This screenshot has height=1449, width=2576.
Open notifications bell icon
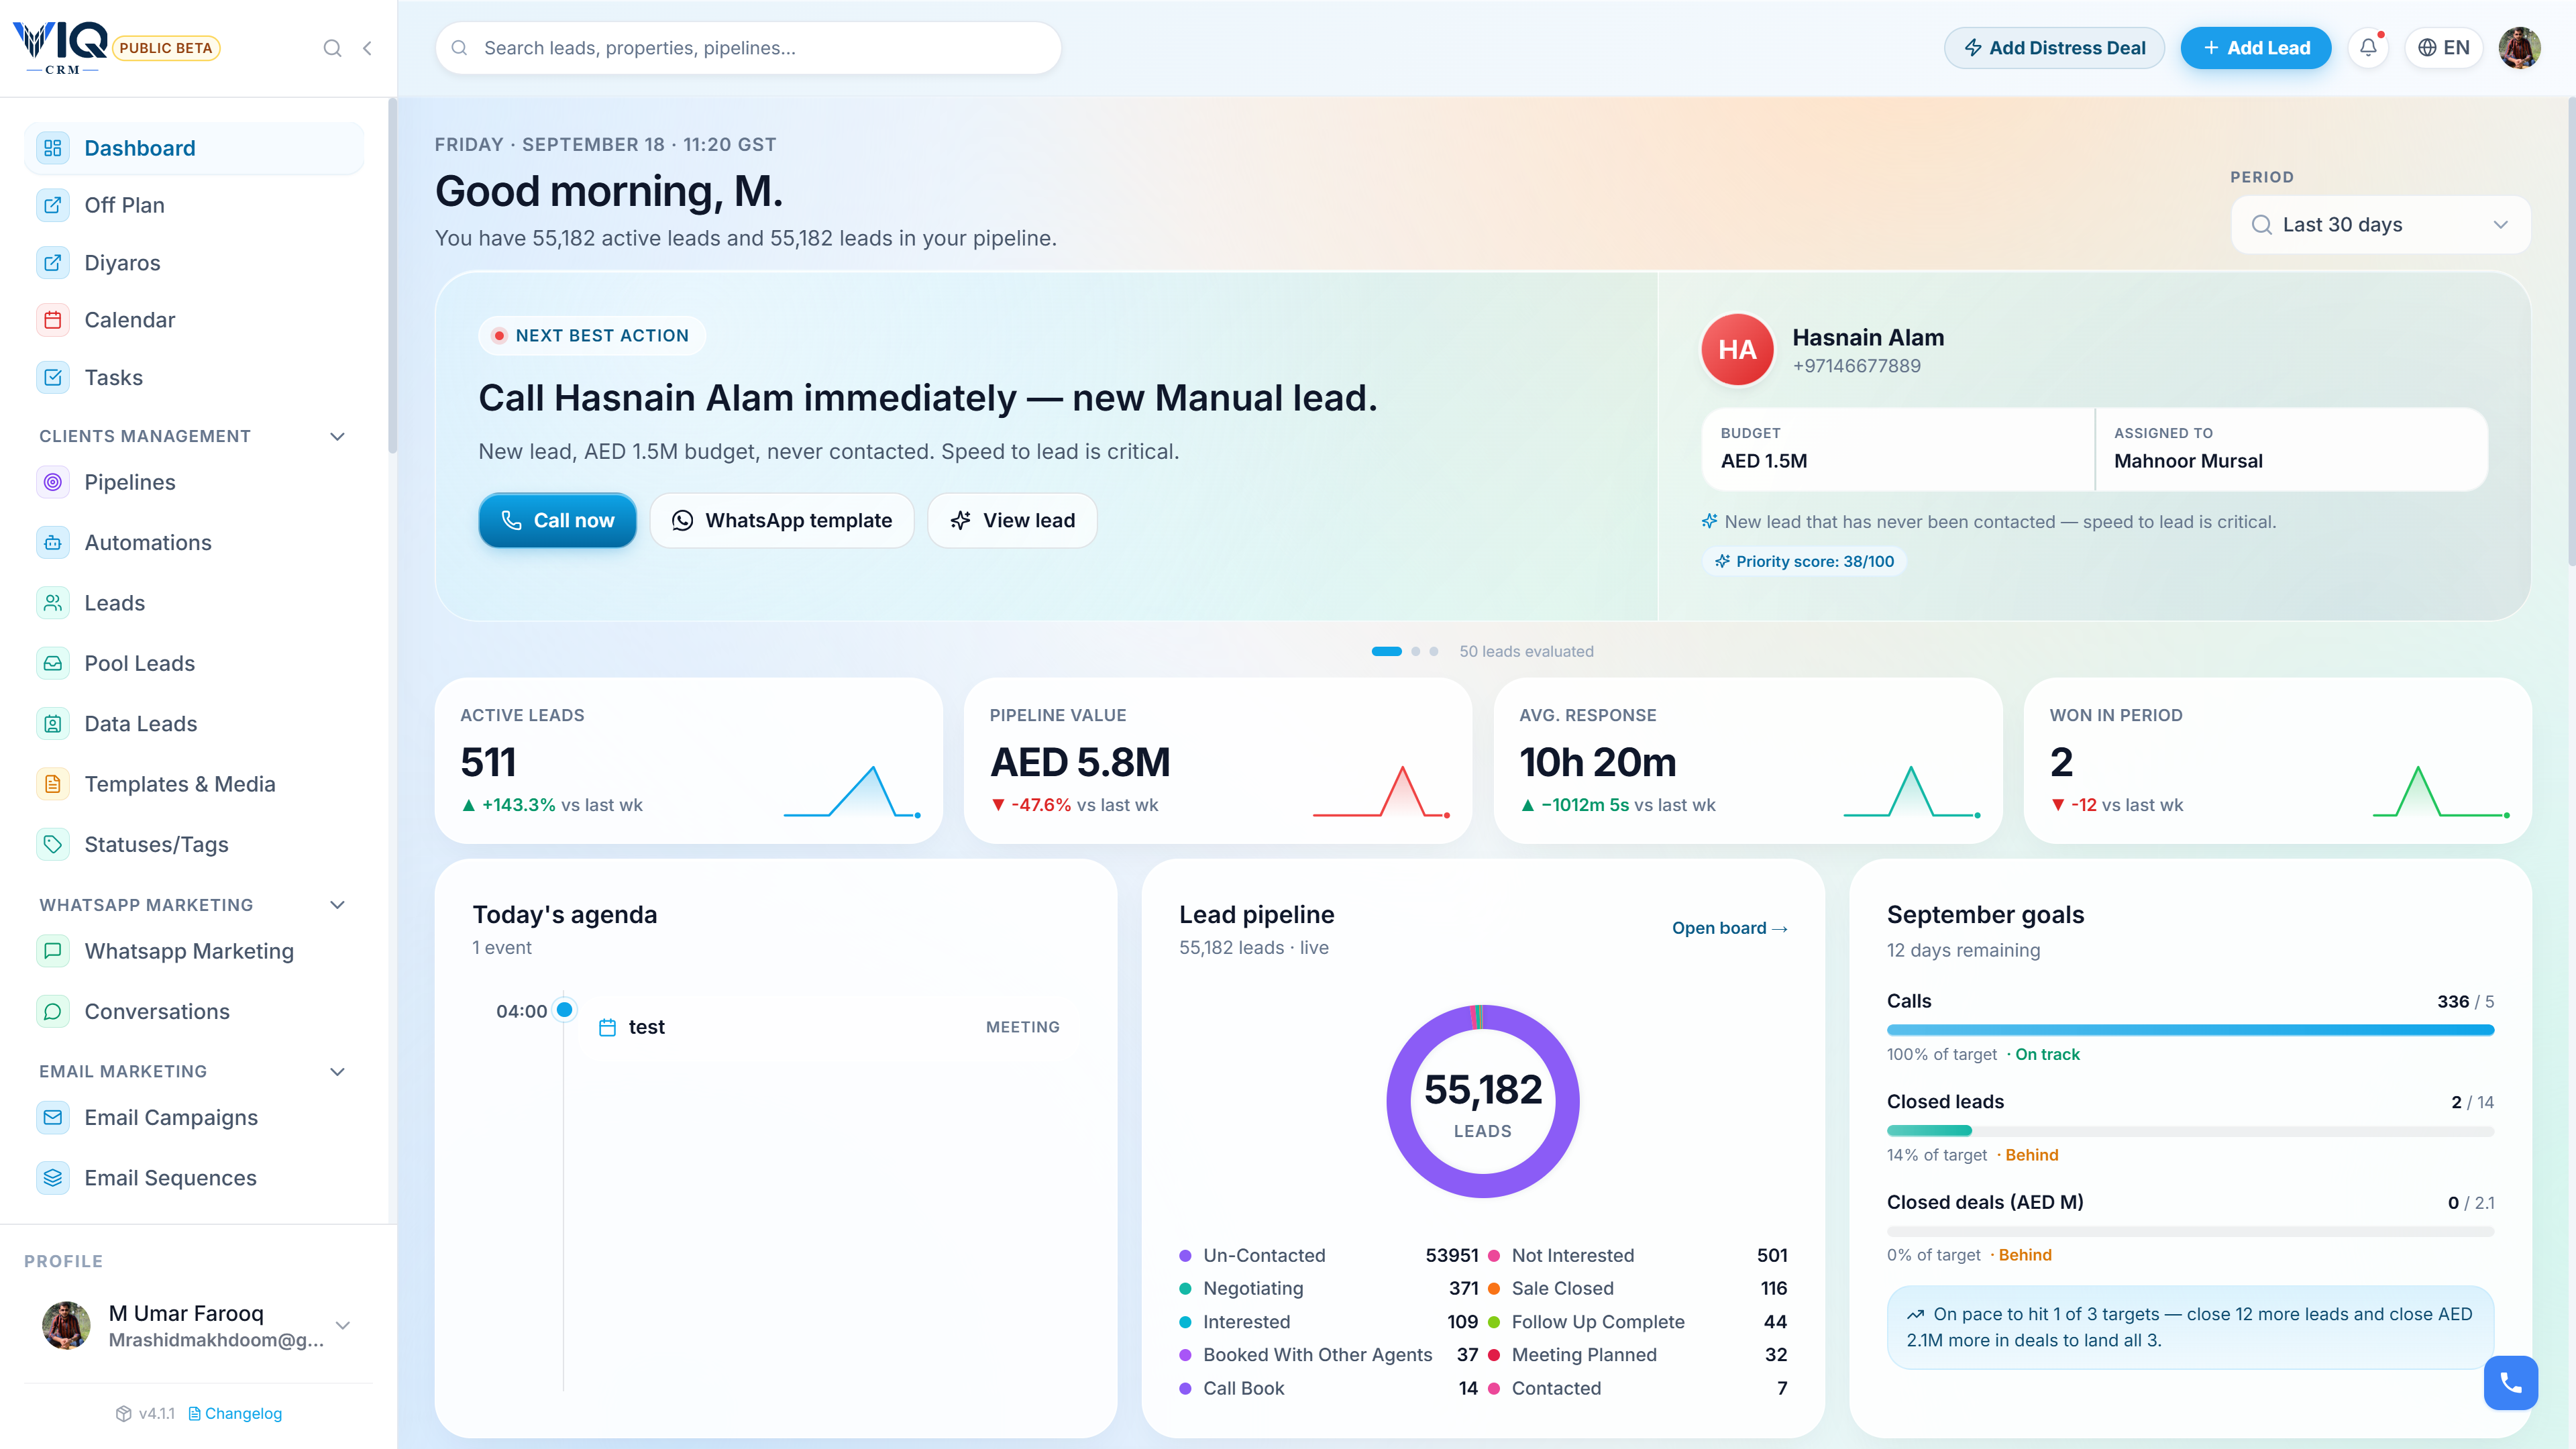(x=2368, y=47)
